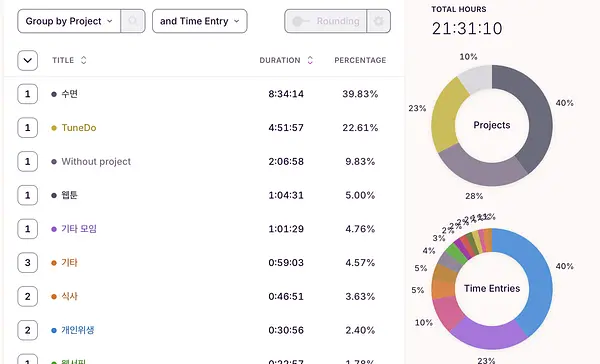Screen dimensions: 600x364
Task: Toggle the Rounding switch
Action: pyautogui.click(x=325, y=21)
